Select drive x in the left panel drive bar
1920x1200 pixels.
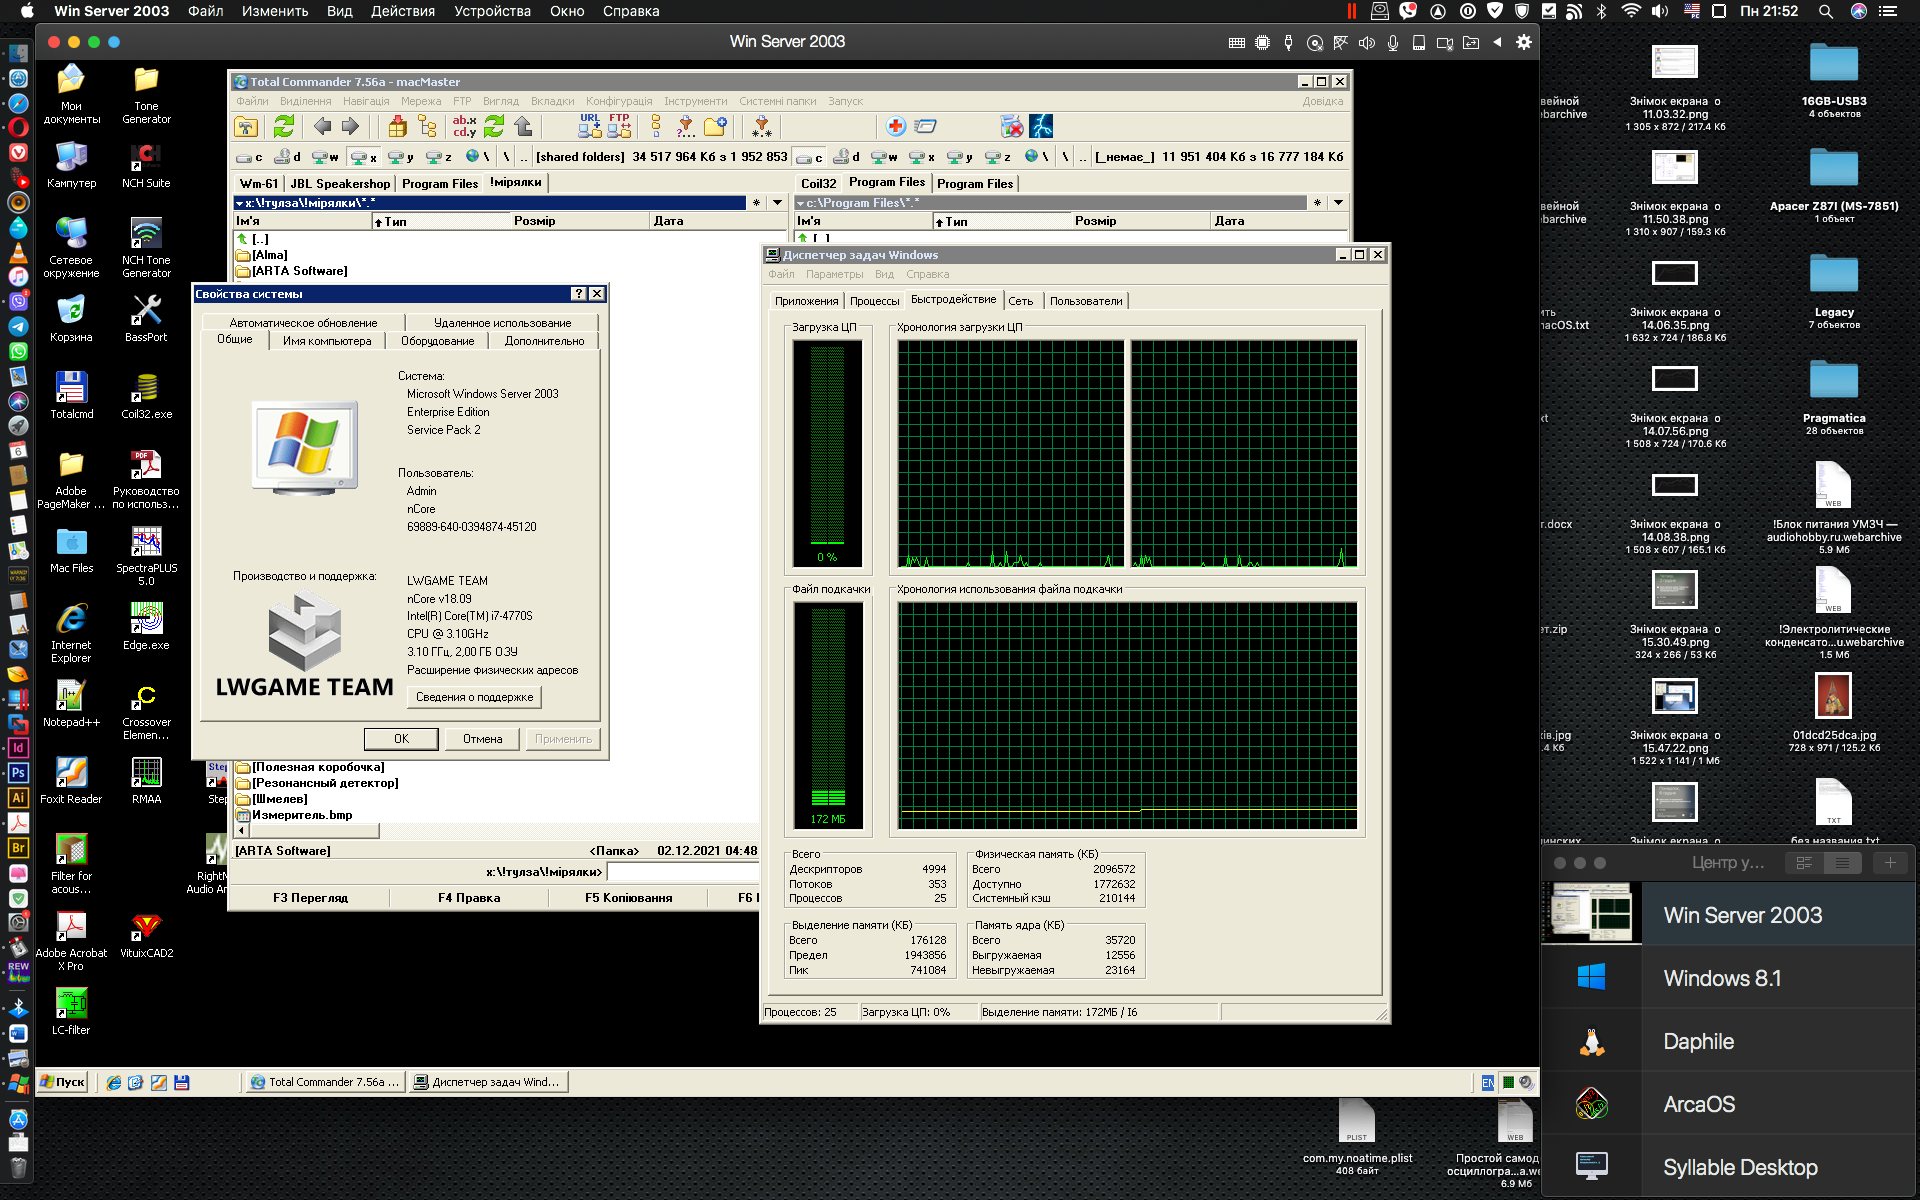coord(363,157)
